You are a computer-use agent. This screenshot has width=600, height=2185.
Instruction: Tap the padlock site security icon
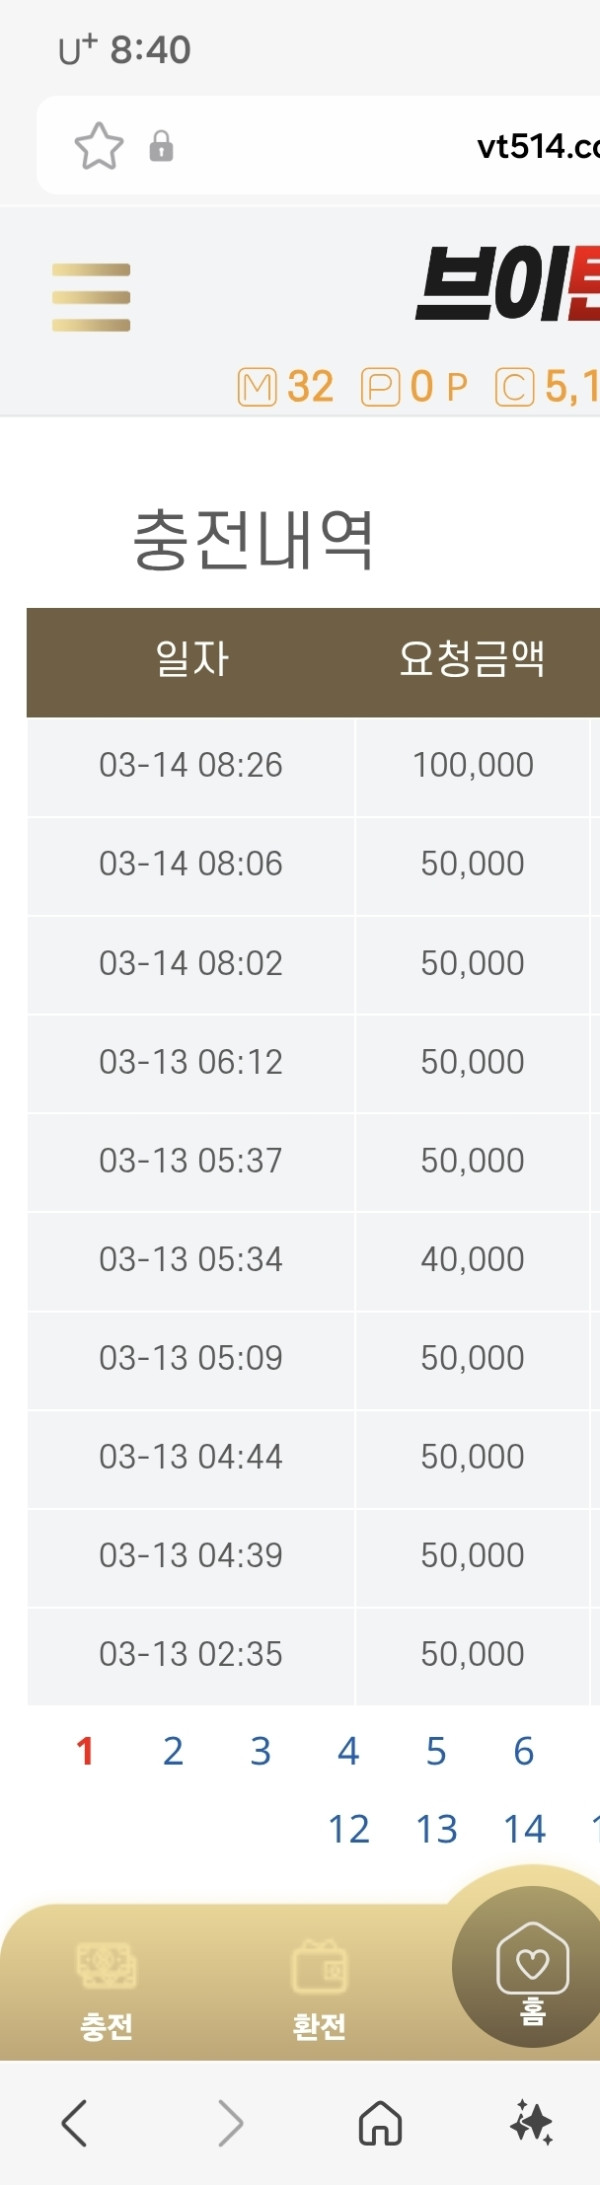tap(161, 147)
